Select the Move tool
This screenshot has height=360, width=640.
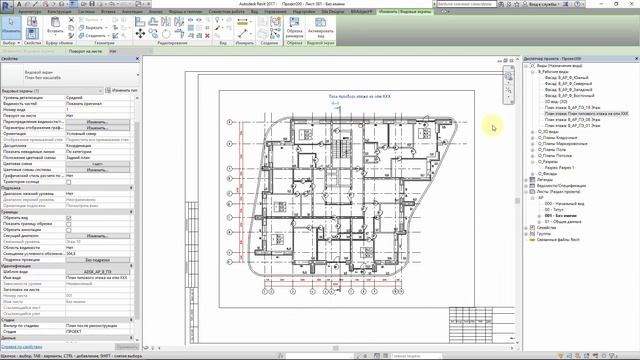click(x=140, y=34)
